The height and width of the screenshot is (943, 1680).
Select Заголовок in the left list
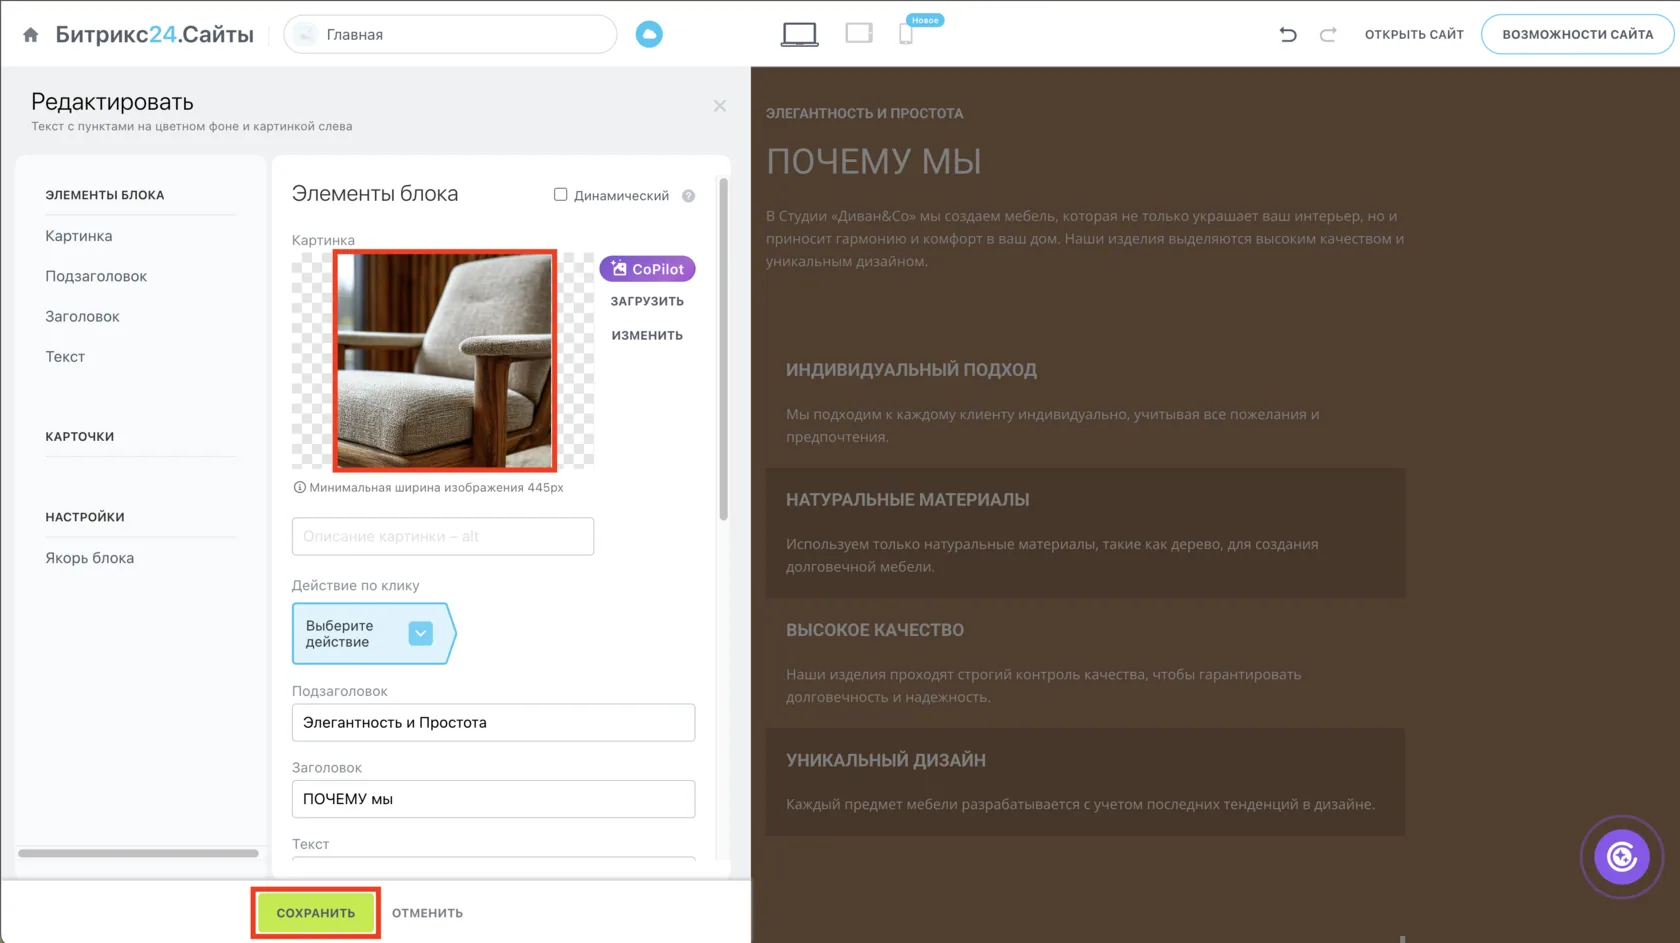point(82,316)
